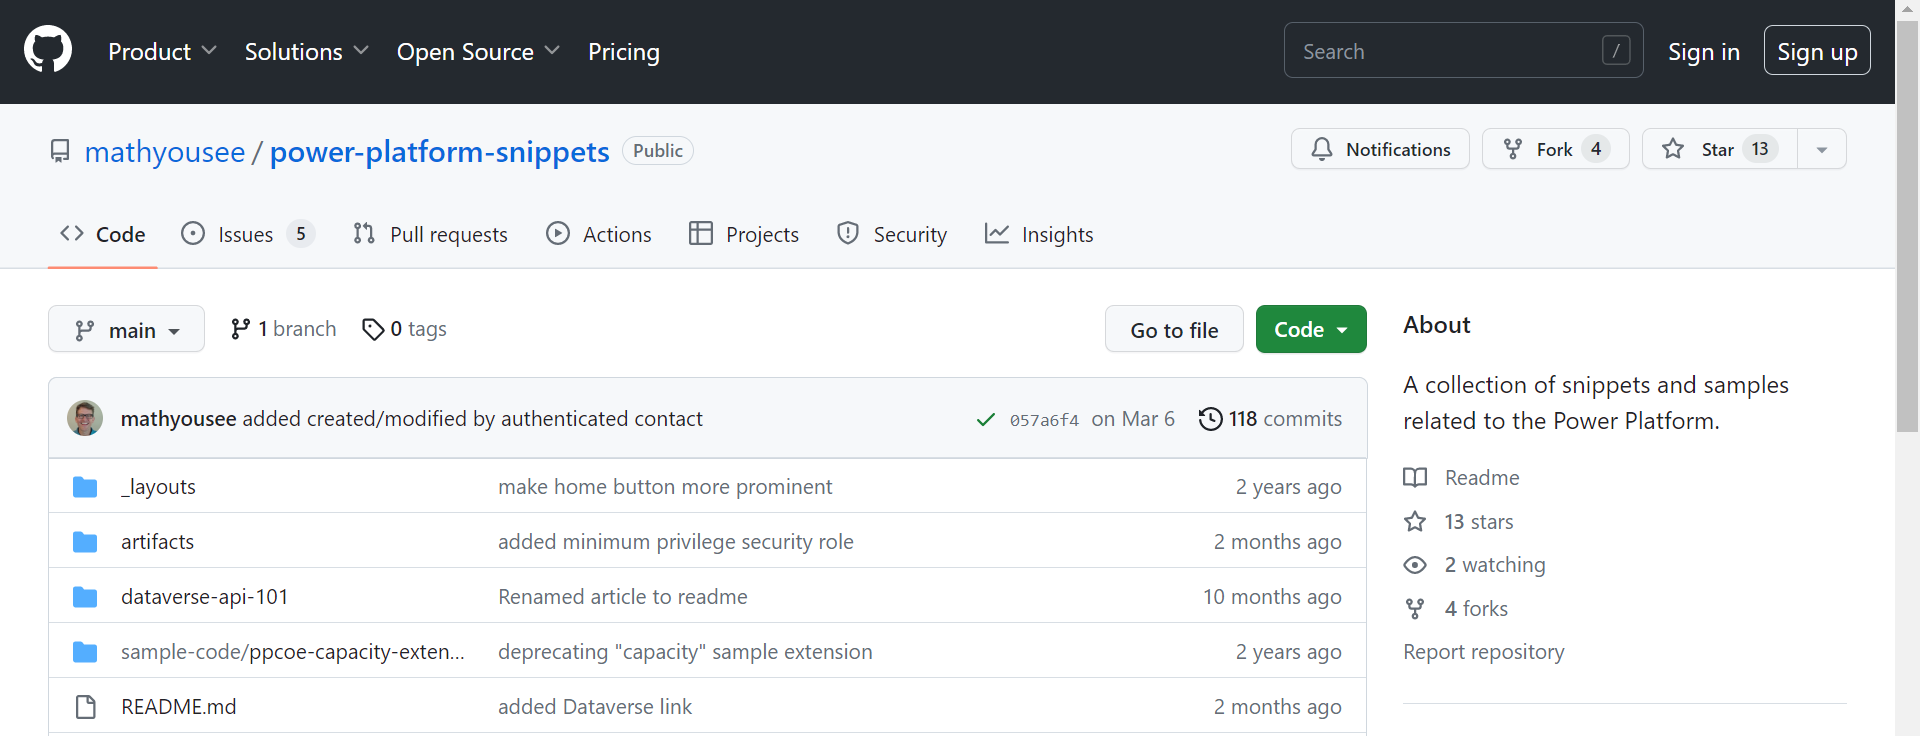This screenshot has height=736, width=1920.
Task: Click the Readme book icon in About
Action: (1415, 478)
